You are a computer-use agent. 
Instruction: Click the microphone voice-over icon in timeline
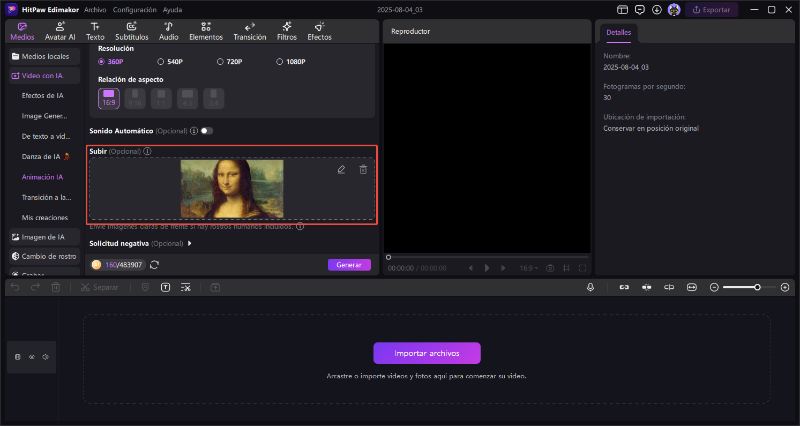coord(591,287)
